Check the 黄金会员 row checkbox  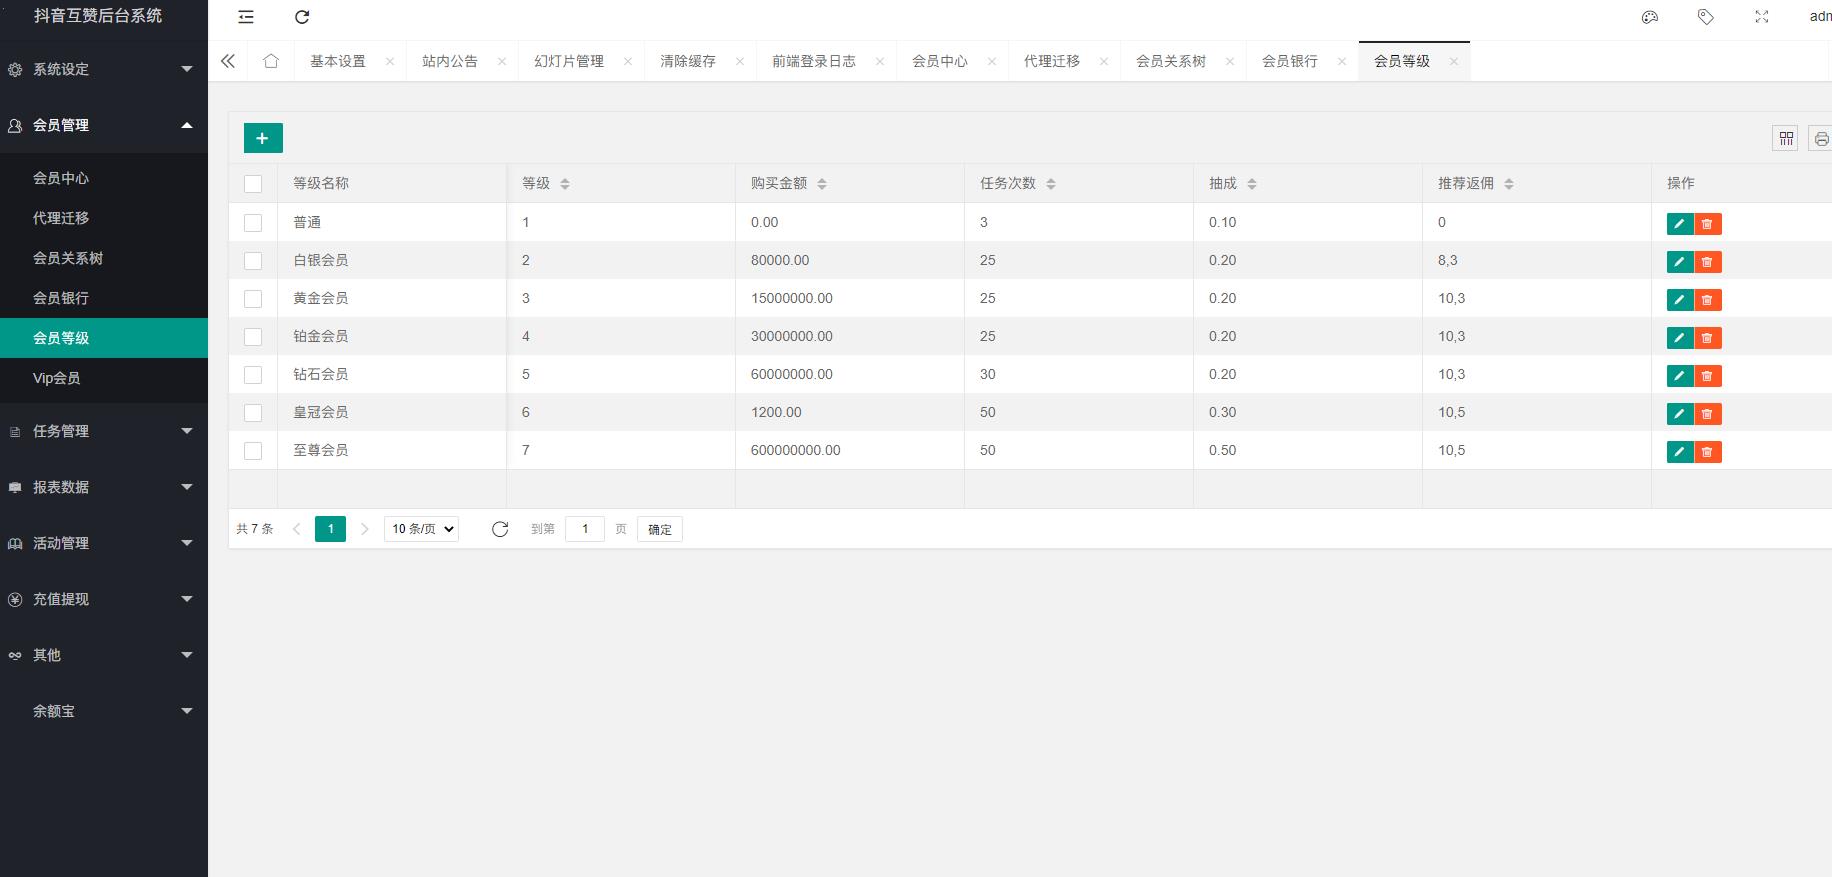click(253, 299)
